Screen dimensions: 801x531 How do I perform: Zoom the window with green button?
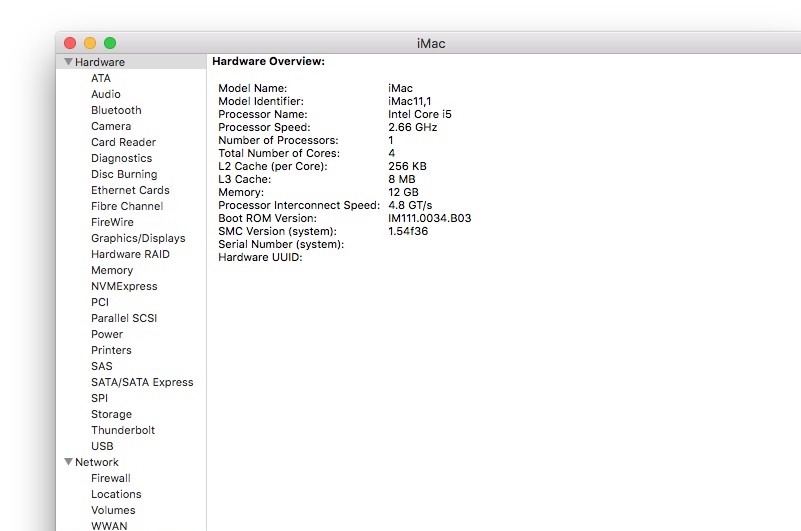tap(110, 43)
